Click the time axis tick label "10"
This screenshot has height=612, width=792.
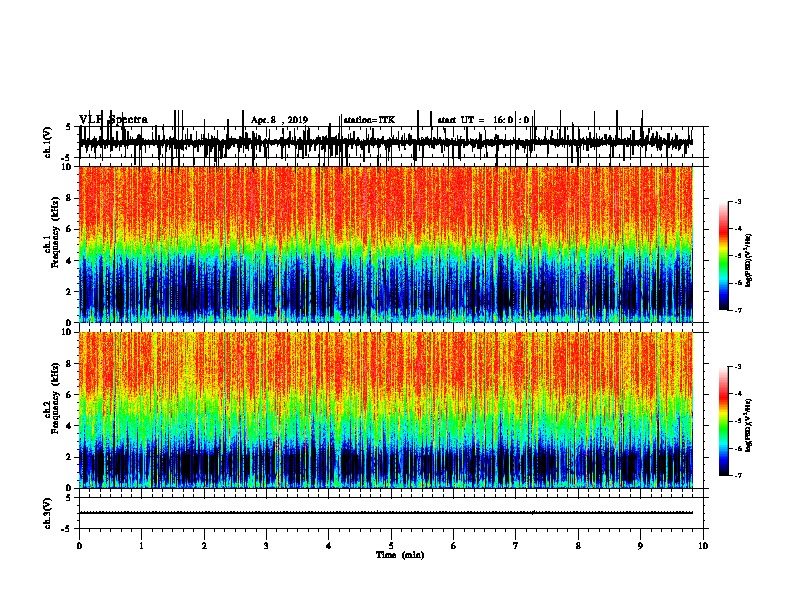(703, 546)
